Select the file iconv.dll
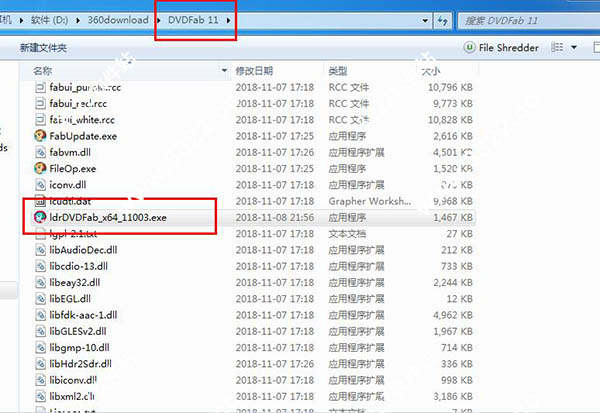This screenshot has height=413, width=600. (68, 185)
